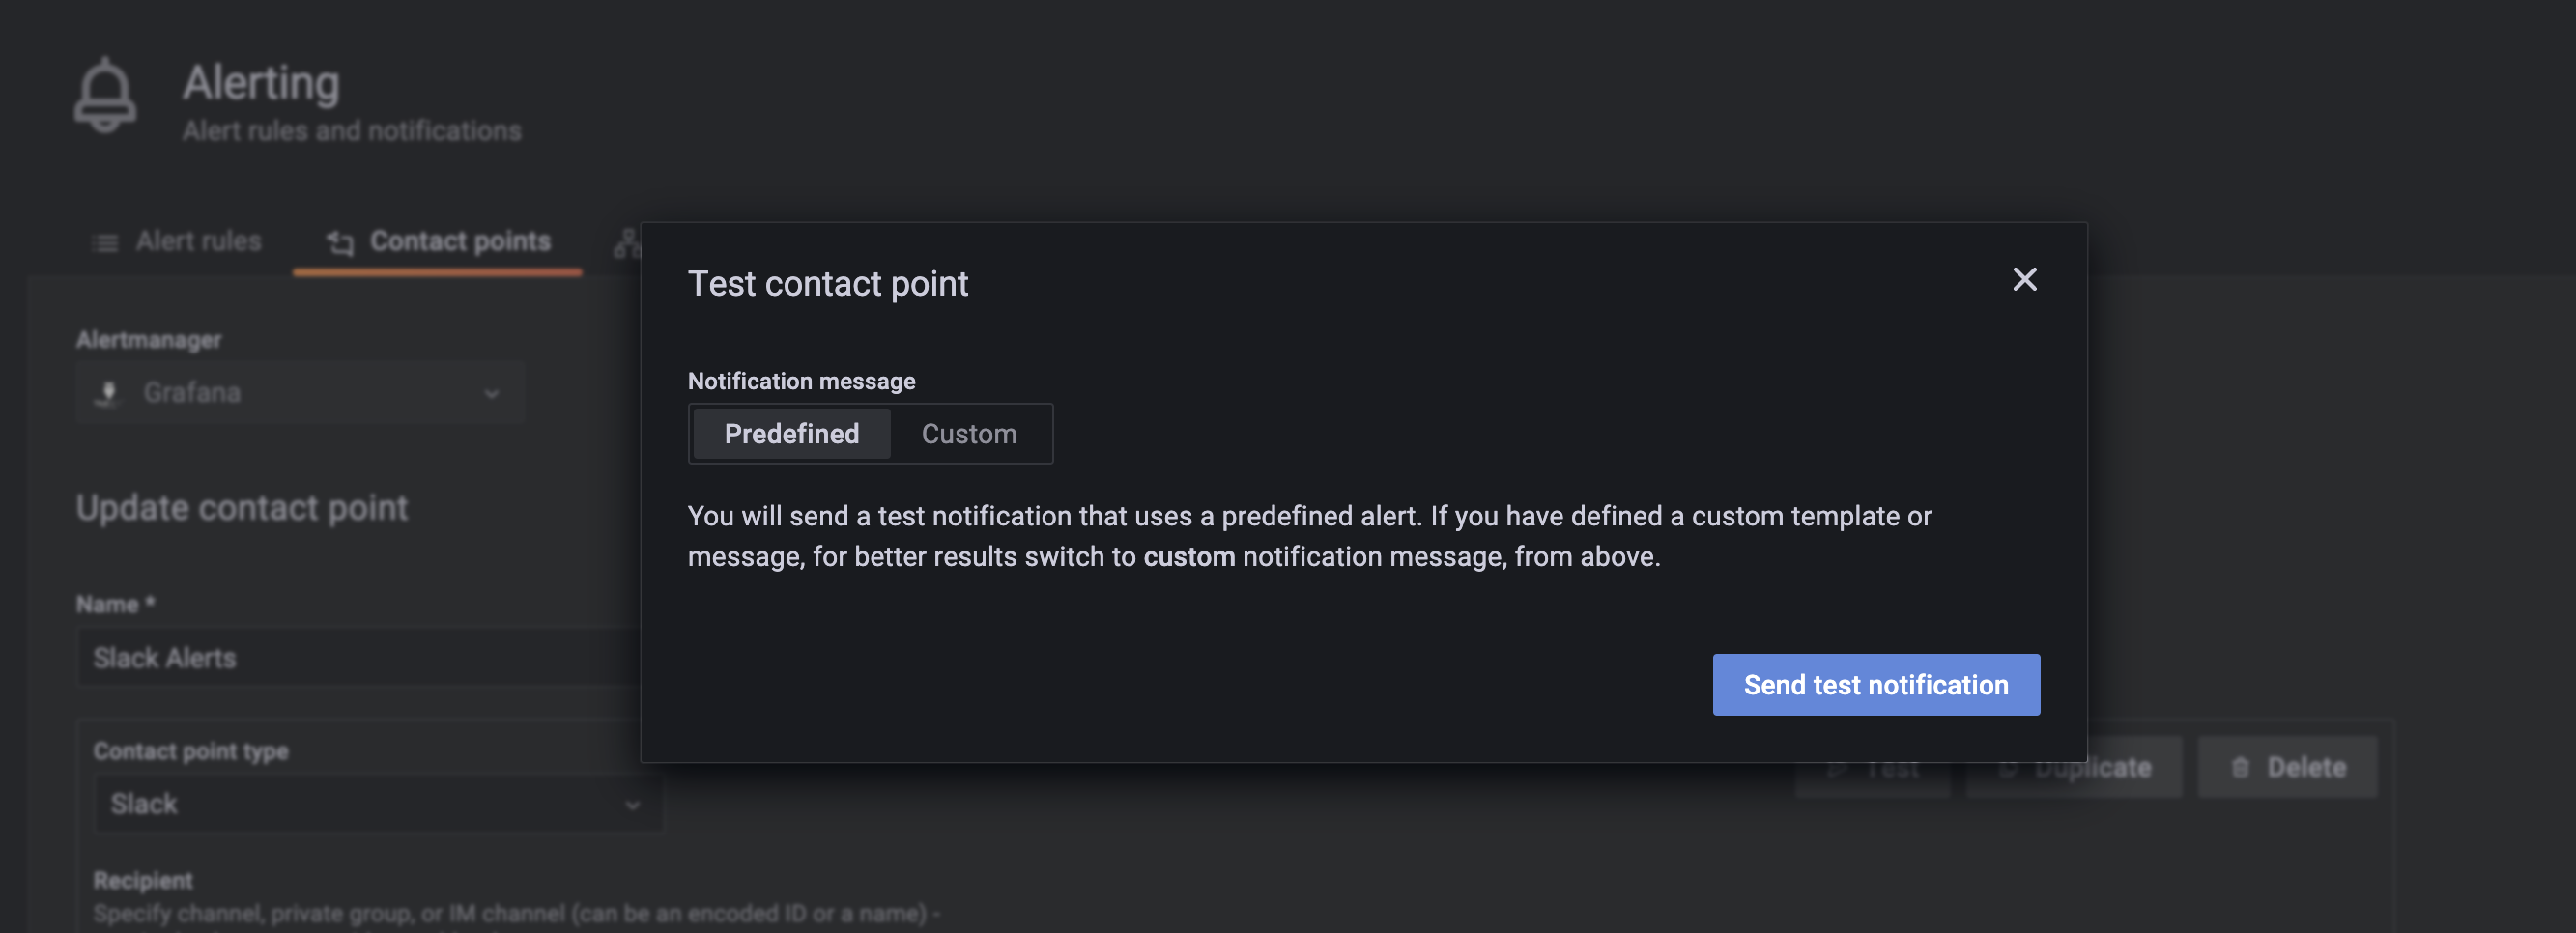2576x933 pixels.
Task: Click the Alerting bell icon
Action: point(105,96)
